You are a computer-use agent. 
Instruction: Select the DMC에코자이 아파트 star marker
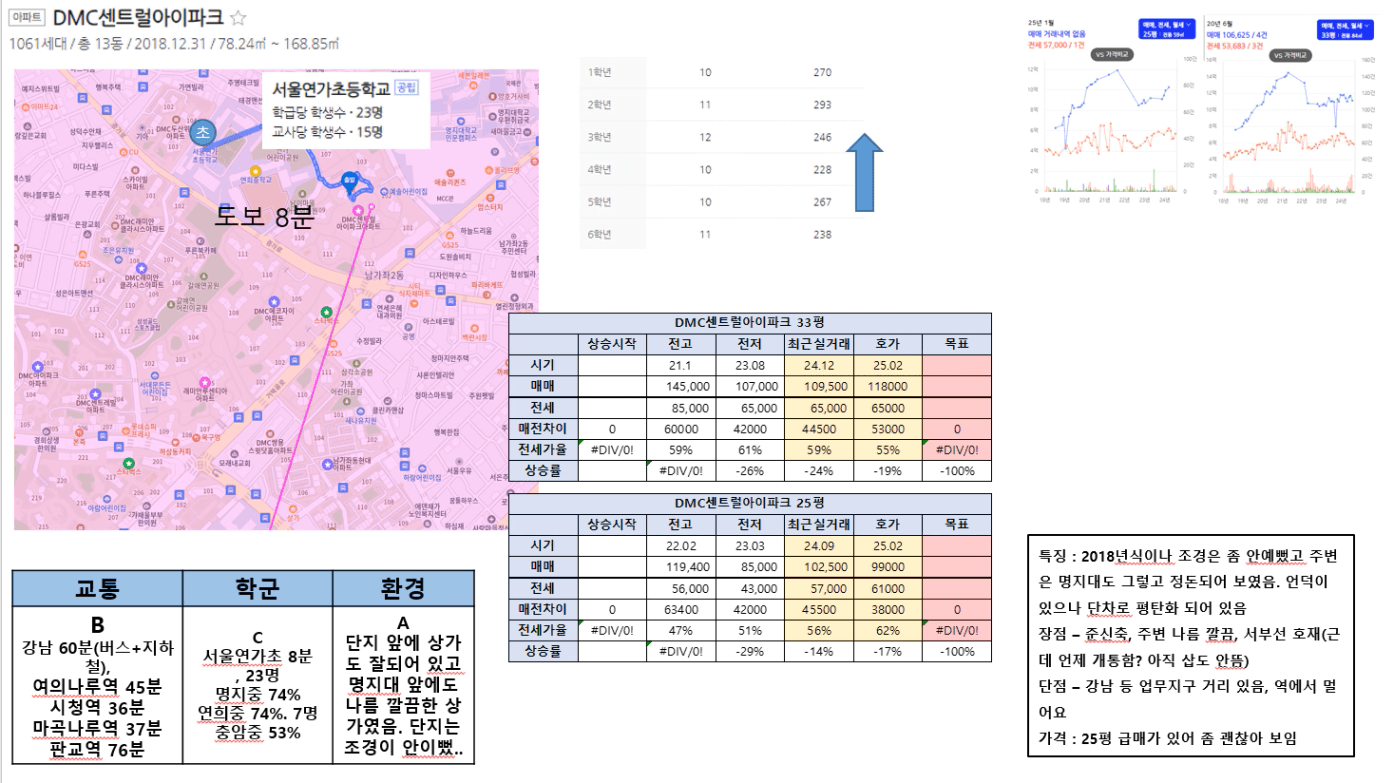click(274, 301)
